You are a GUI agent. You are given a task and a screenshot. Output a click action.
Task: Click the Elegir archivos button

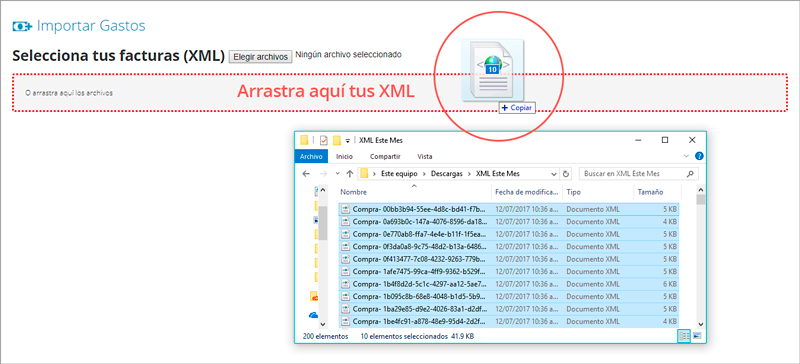point(261,57)
